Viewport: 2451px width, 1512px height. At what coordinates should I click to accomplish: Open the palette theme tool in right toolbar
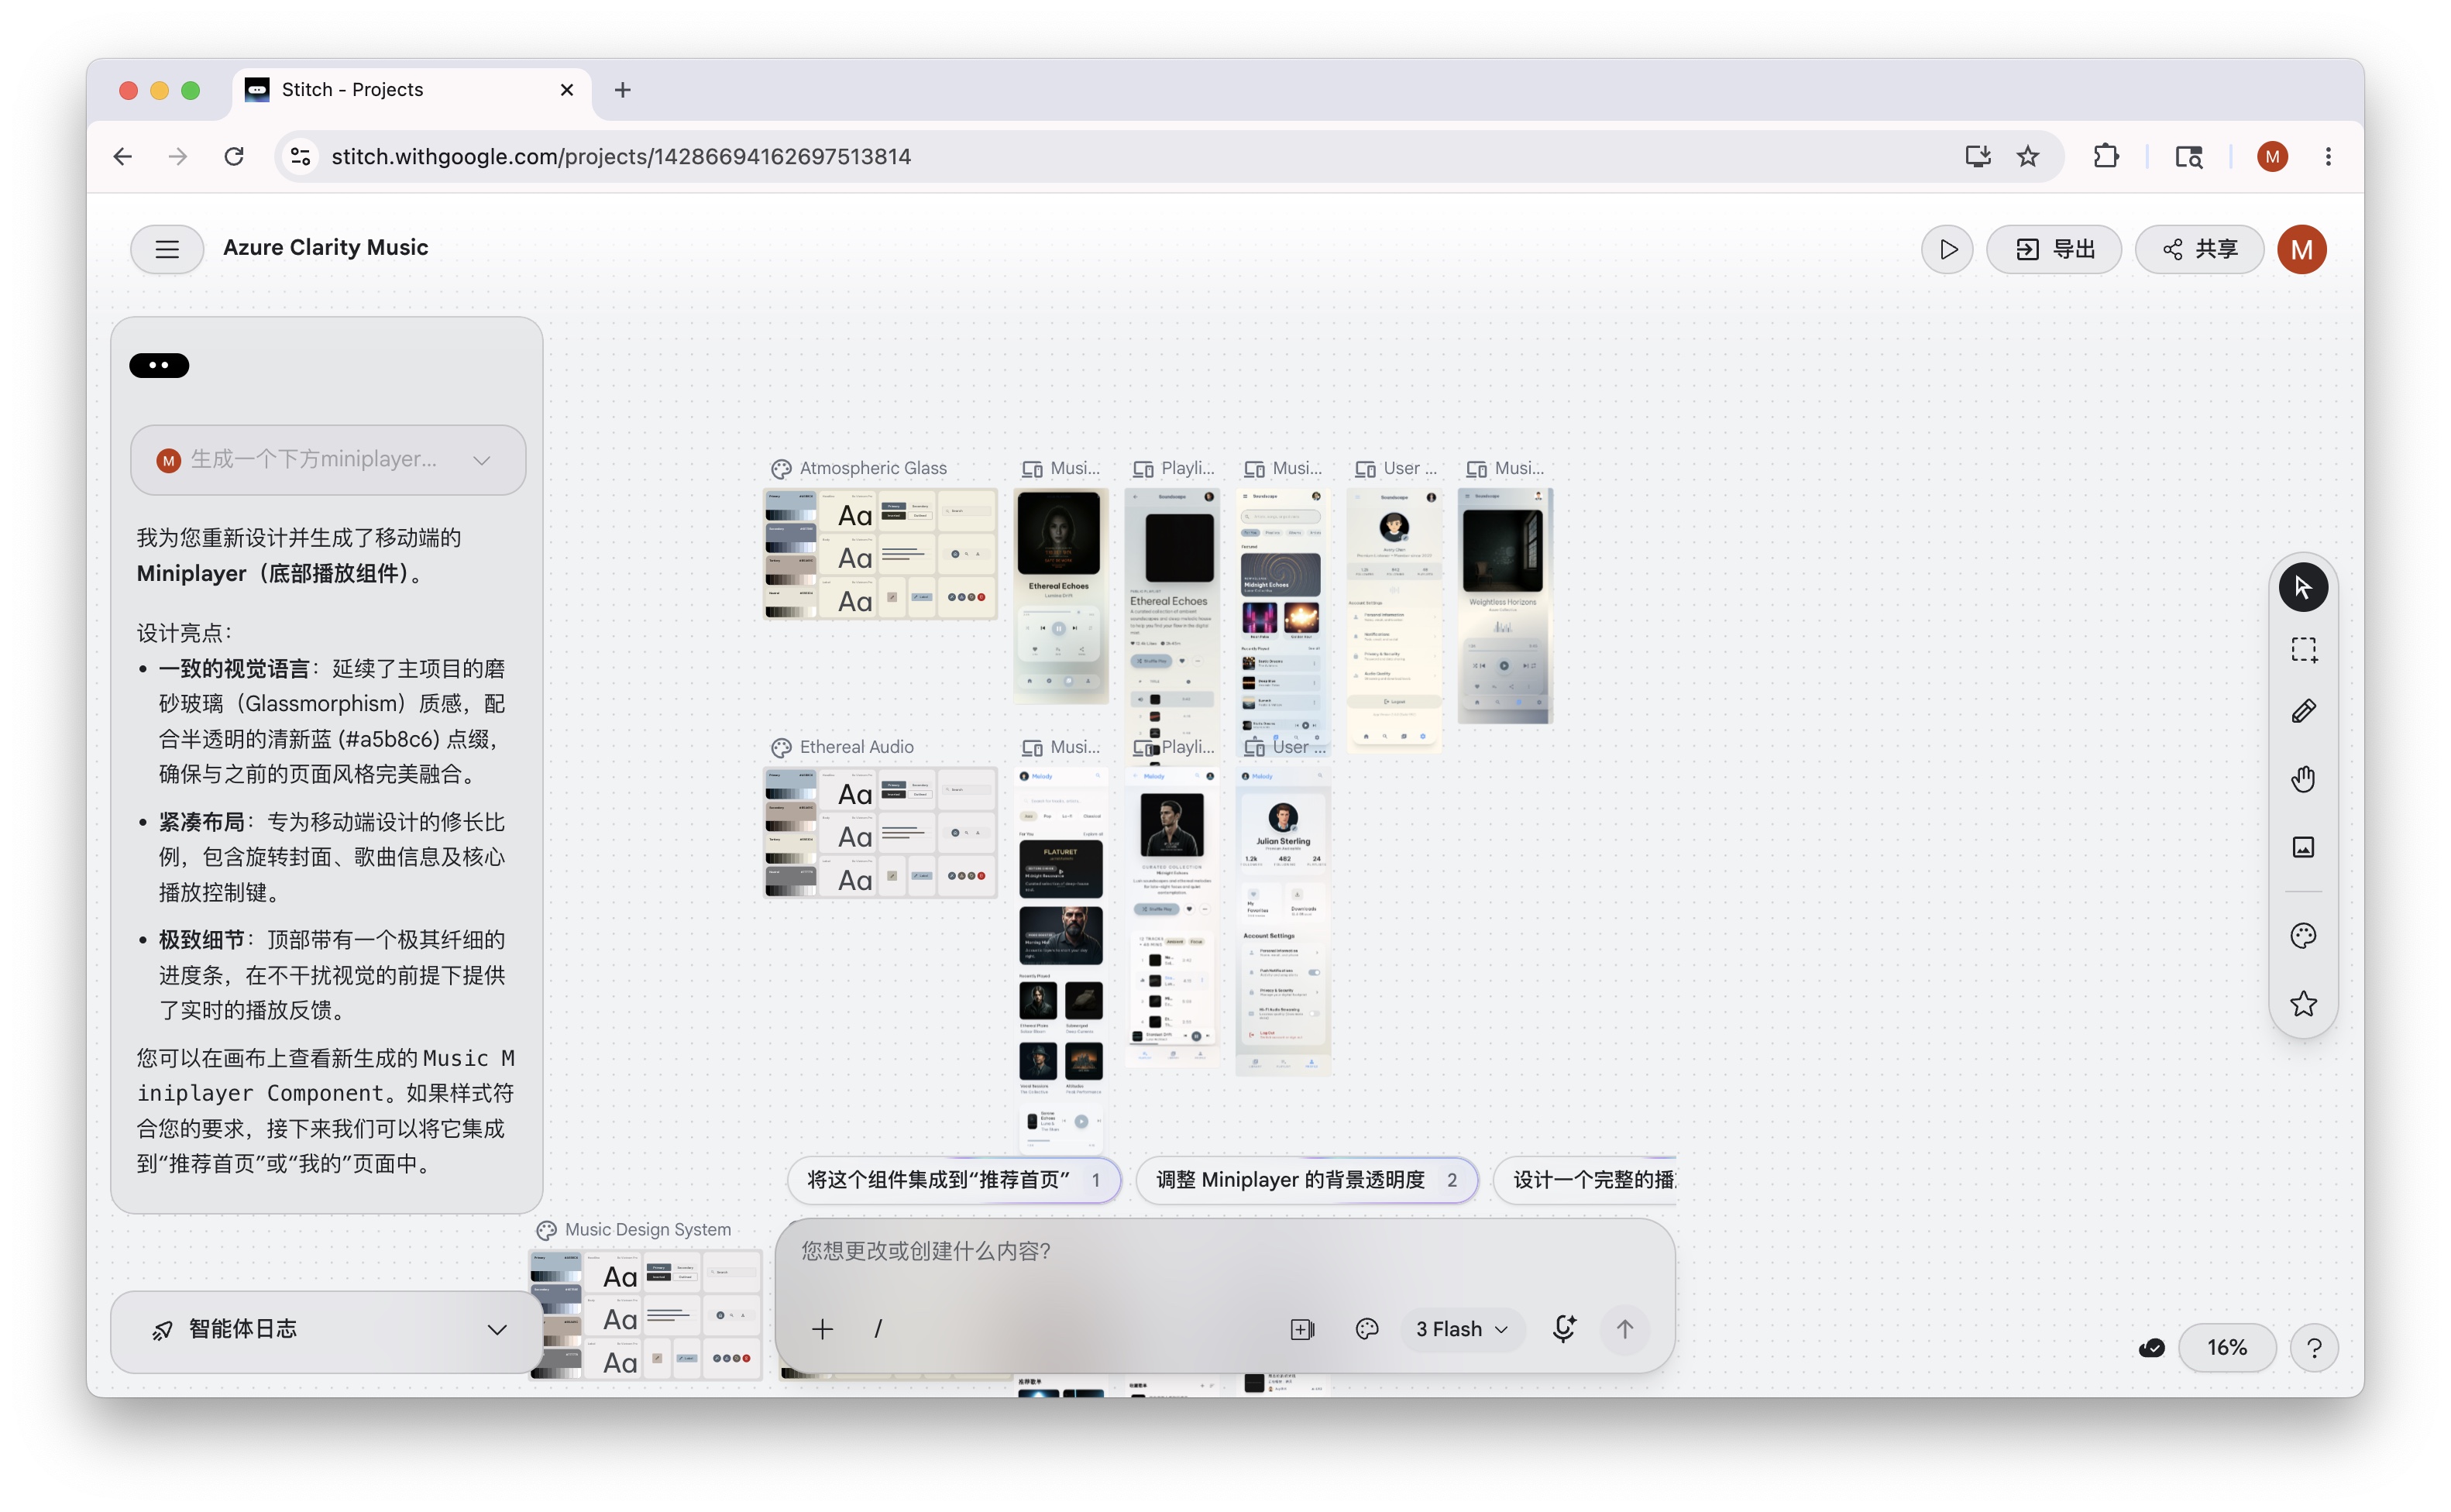[x=2302, y=935]
